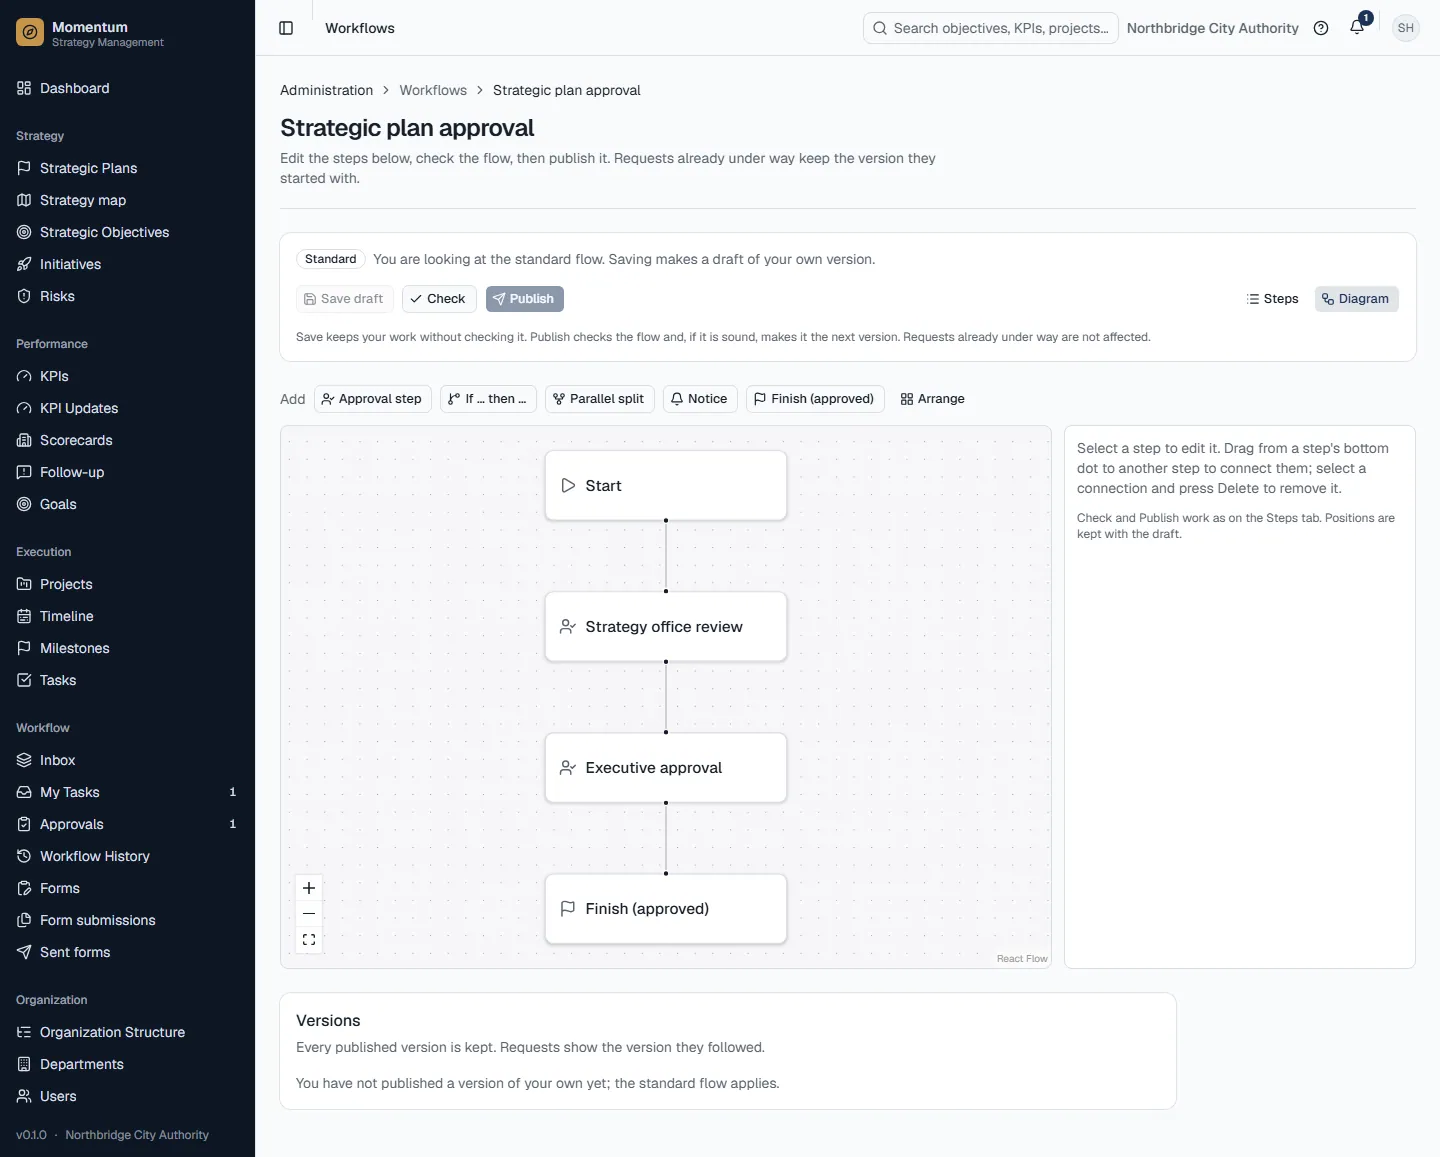Arrange the diagram layout
Image resolution: width=1440 pixels, height=1157 pixels.
click(x=933, y=399)
